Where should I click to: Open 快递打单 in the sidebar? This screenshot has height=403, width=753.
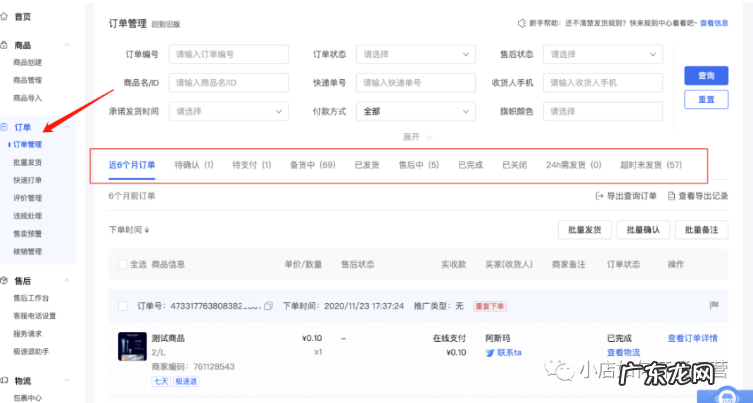point(27,180)
